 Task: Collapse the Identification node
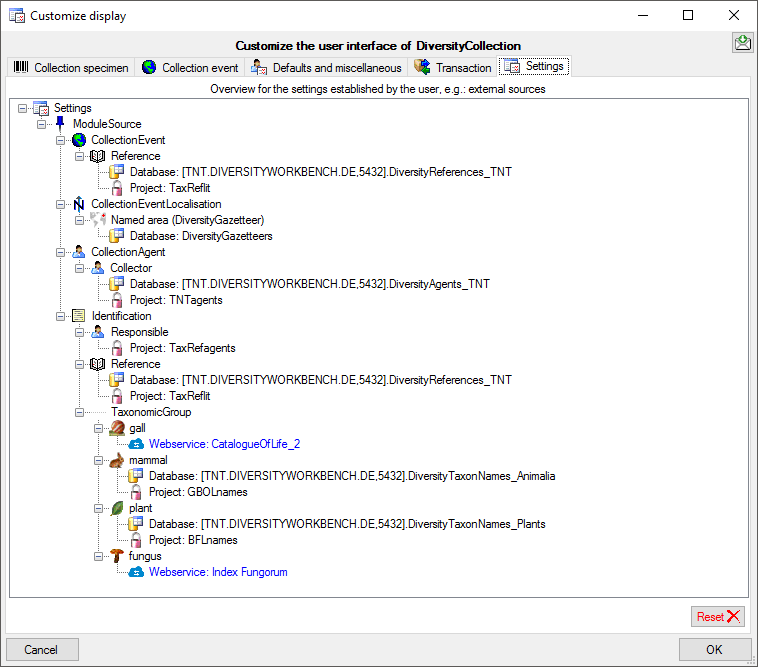(60, 316)
